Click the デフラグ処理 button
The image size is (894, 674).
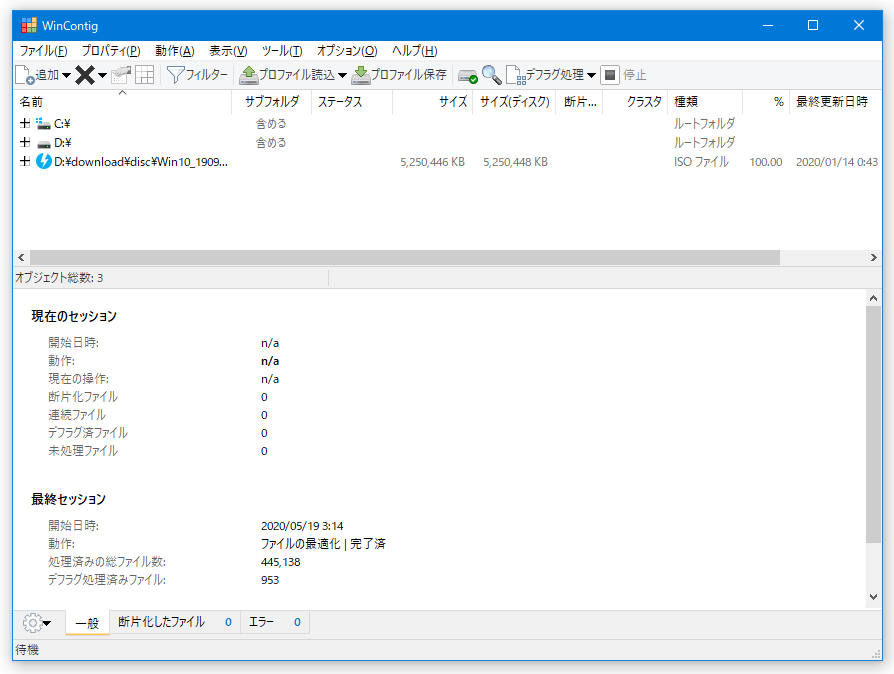(545, 75)
